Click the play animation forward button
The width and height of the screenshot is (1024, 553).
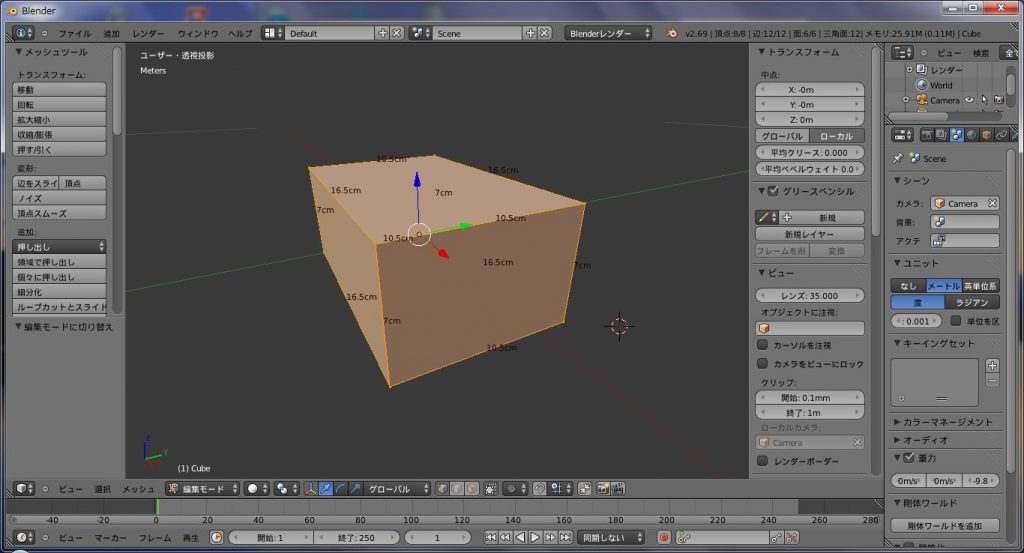tap(535, 537)
